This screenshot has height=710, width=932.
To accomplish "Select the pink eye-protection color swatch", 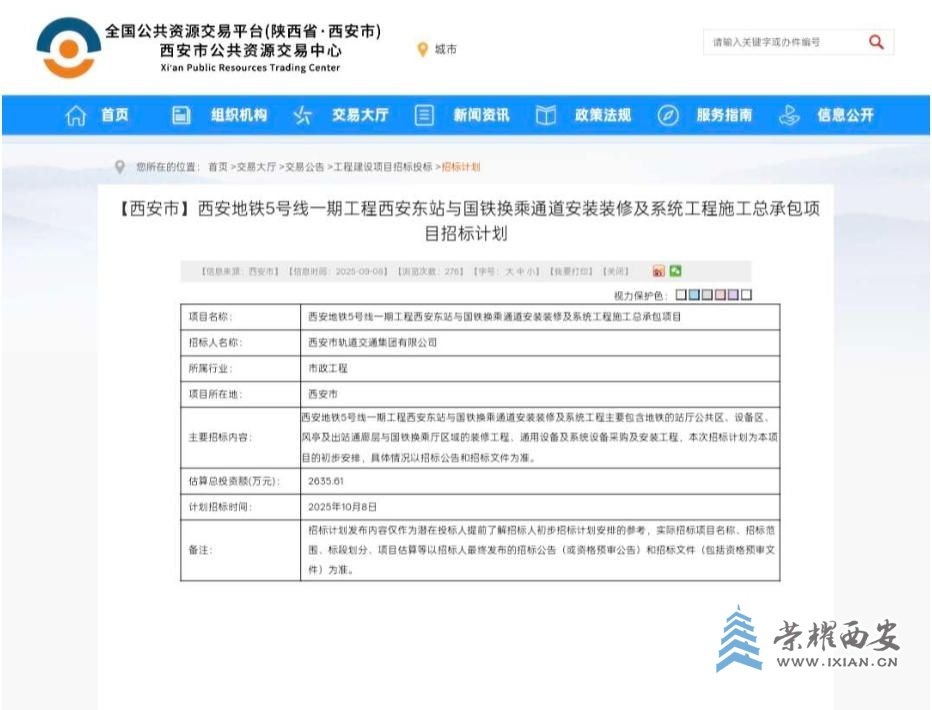I will click(720, 295).
